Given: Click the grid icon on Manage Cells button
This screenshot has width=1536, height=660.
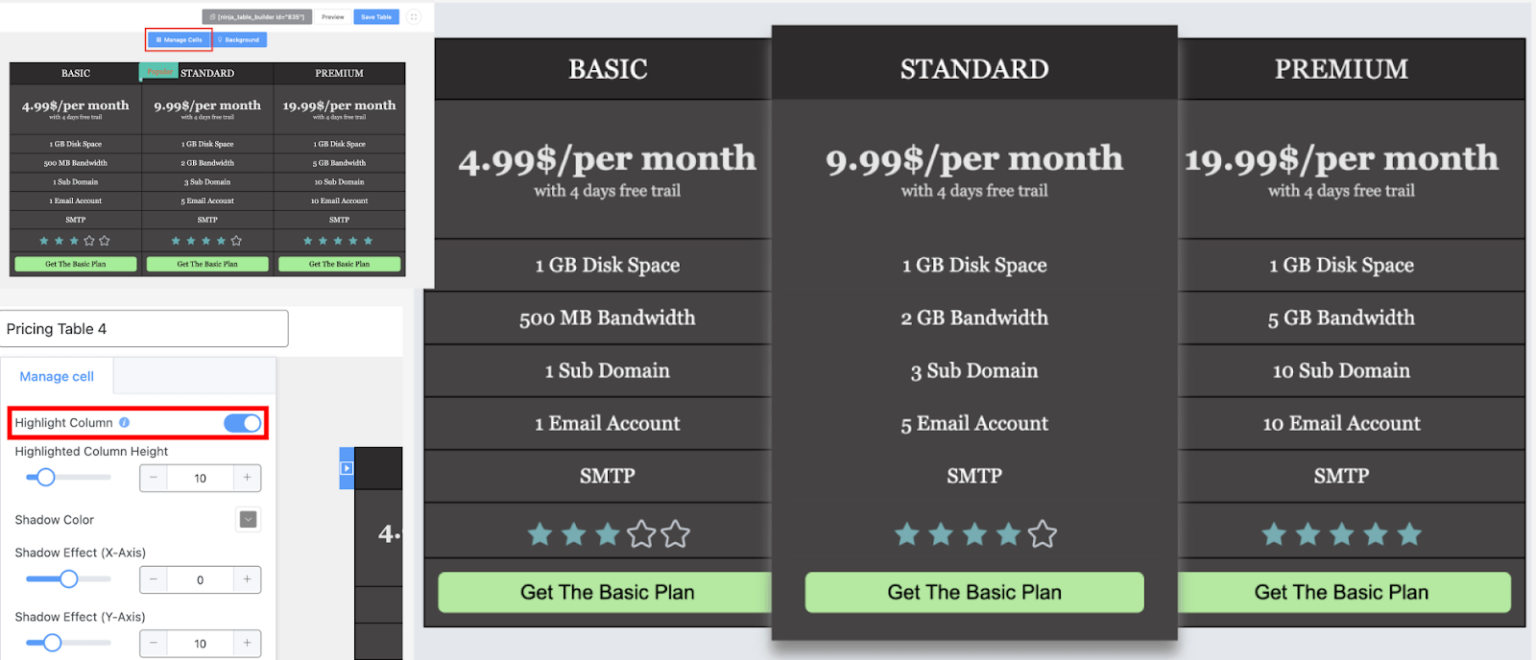Looking at the screenshot, I should coord(161,40).
